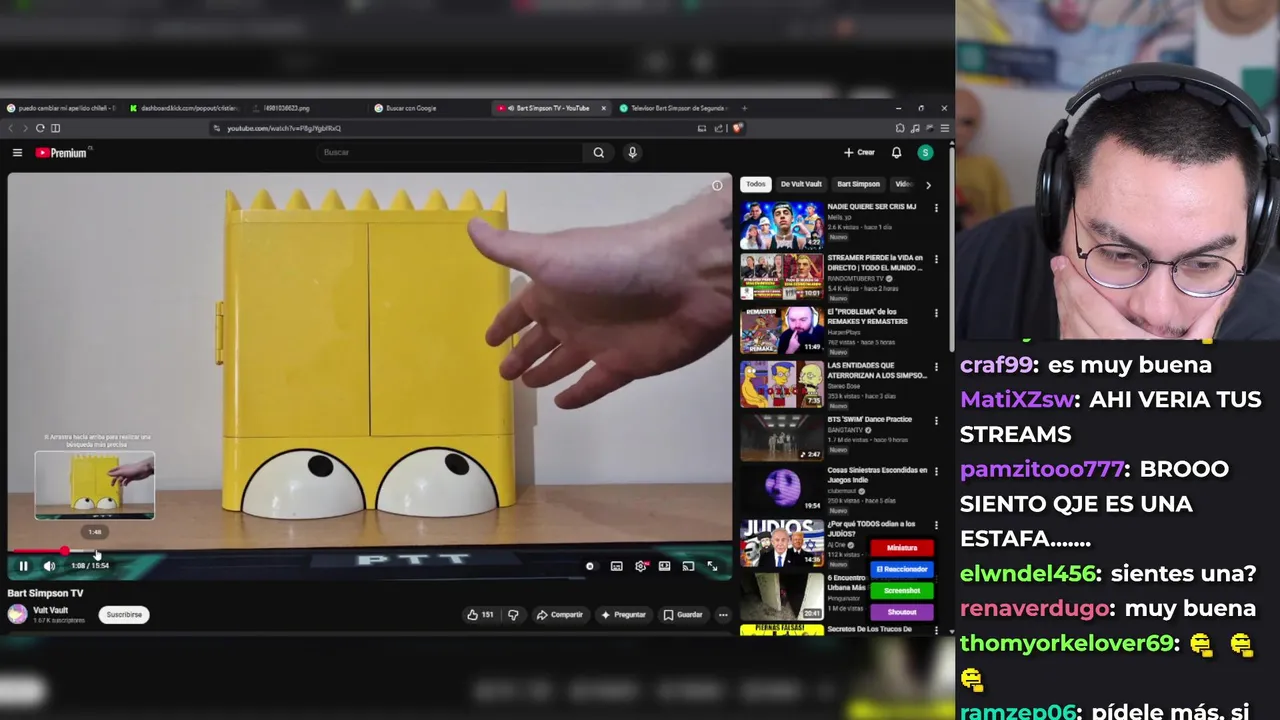The image size is (1280, 720).
Task: Open more actions ellipsis beside Guardar
Action: [x=723, y=615]
